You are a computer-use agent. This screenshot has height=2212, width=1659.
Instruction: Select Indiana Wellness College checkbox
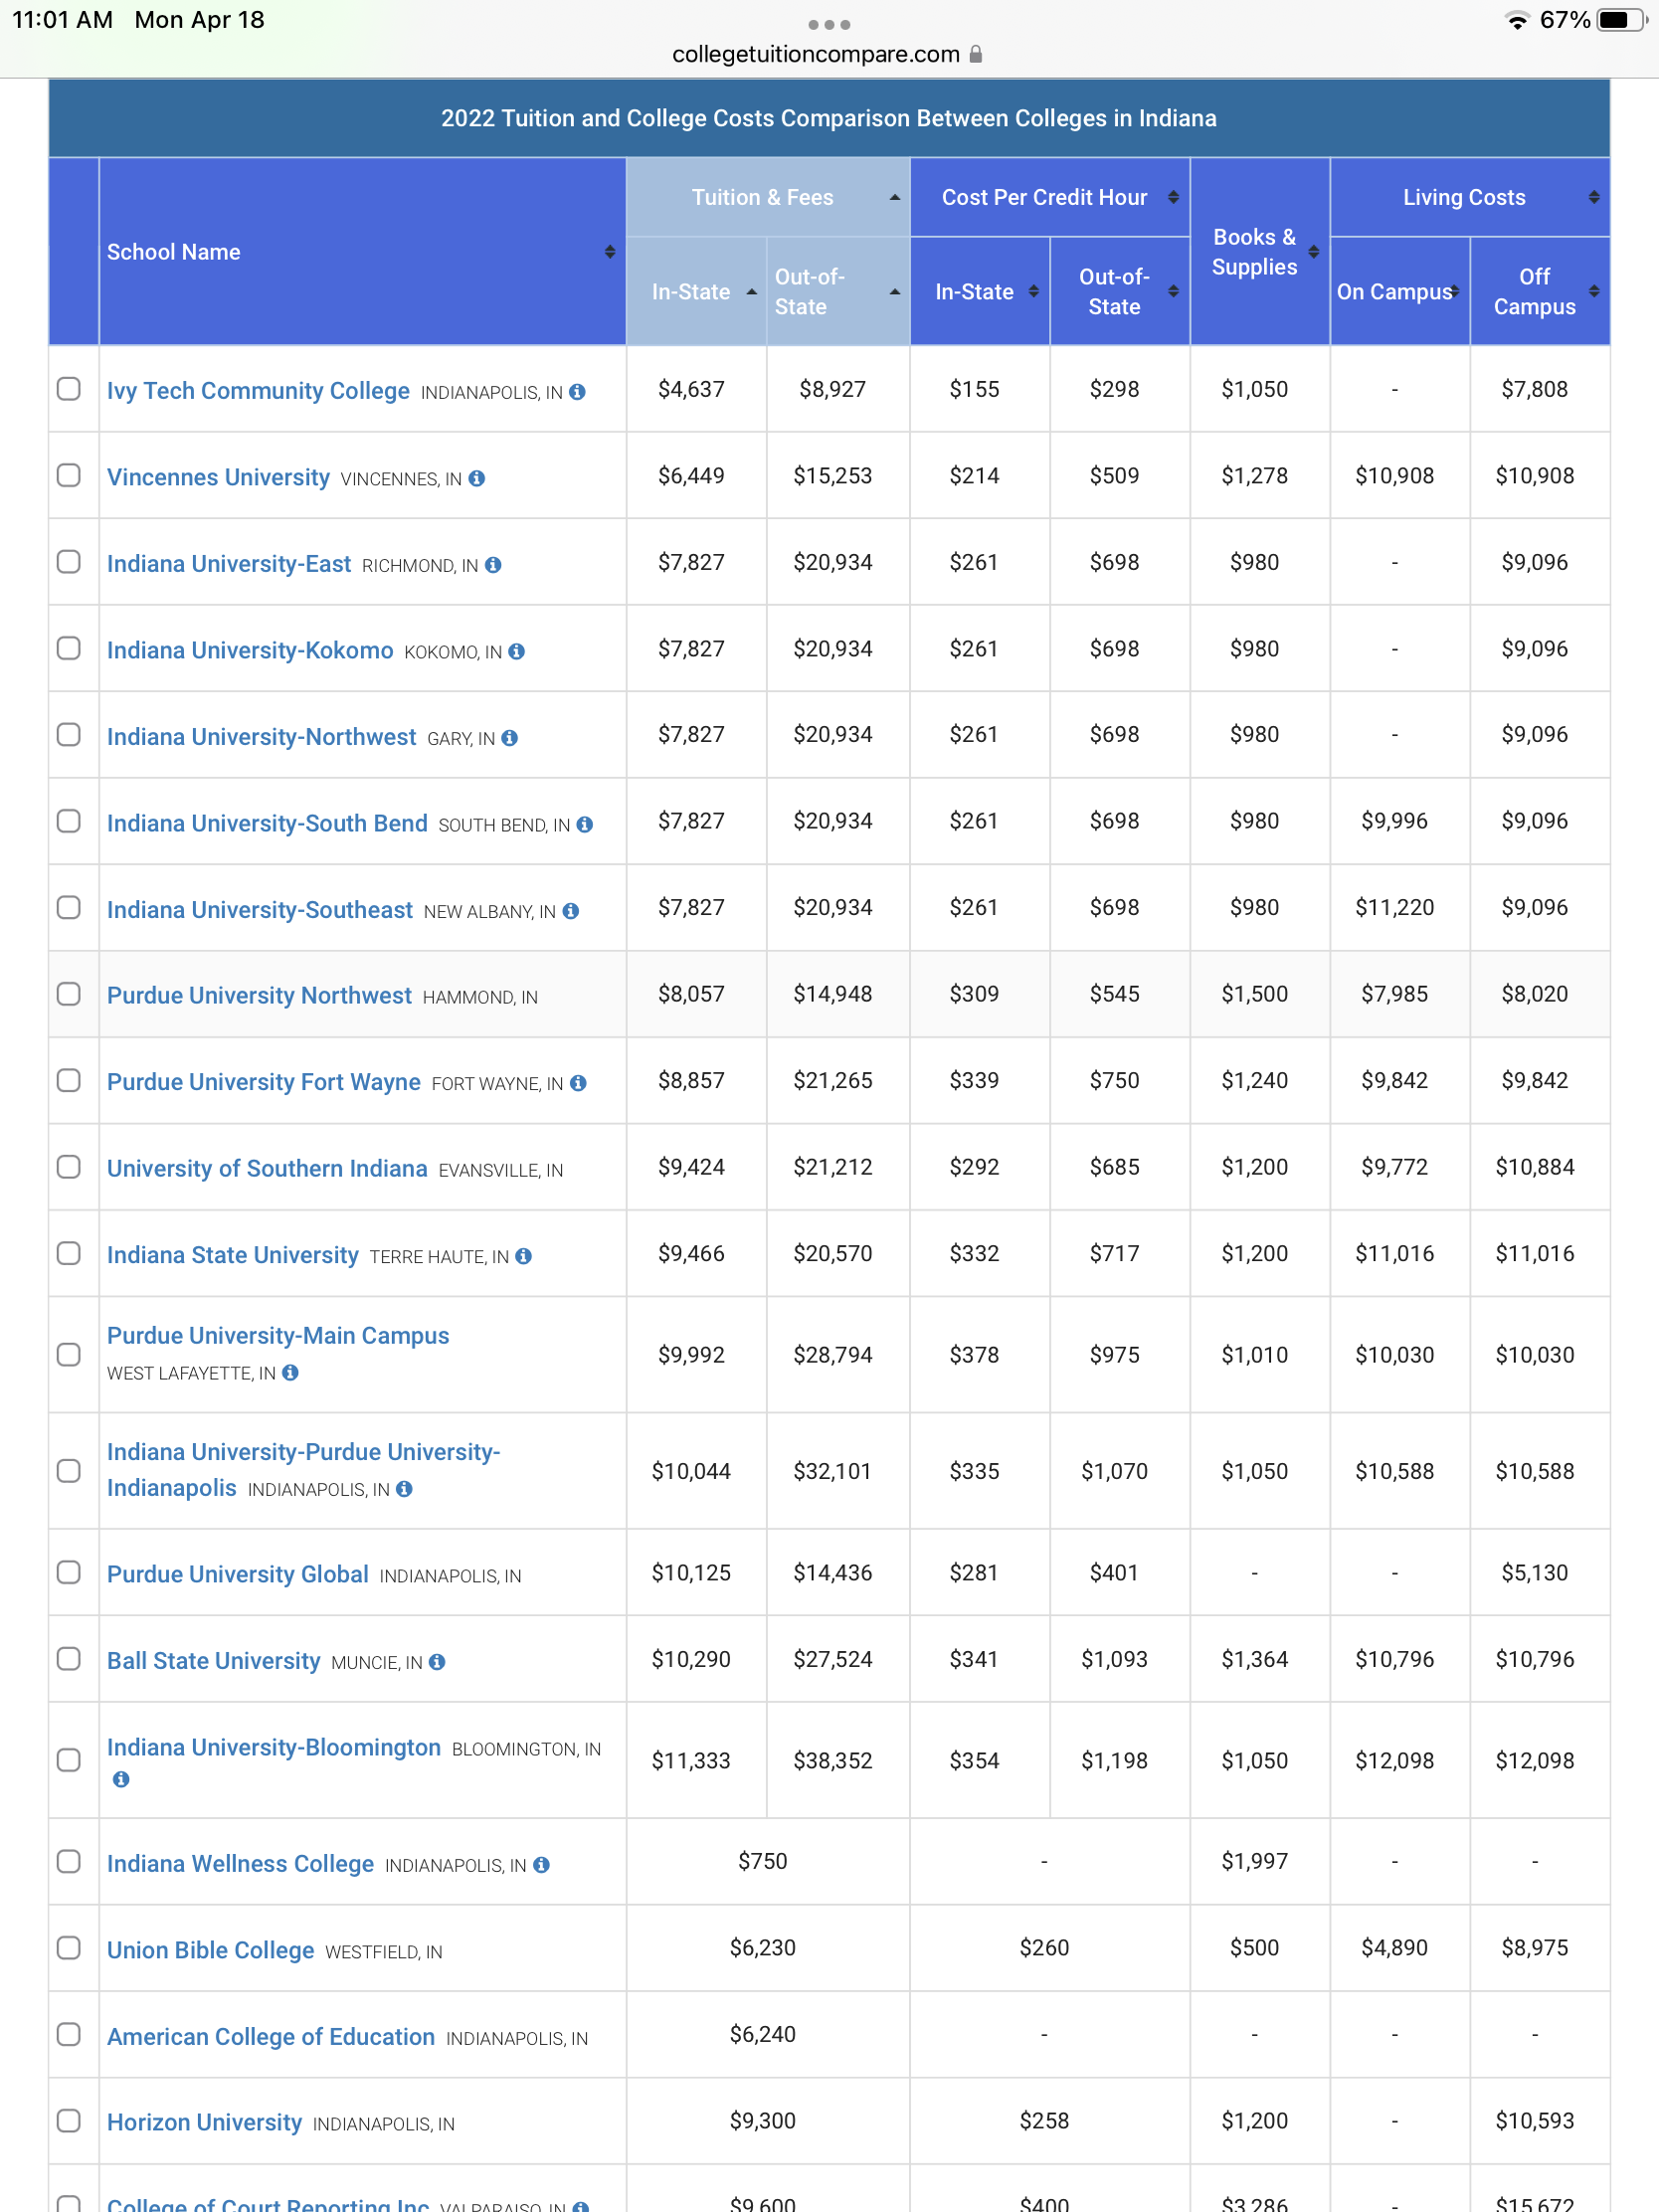69,1861
